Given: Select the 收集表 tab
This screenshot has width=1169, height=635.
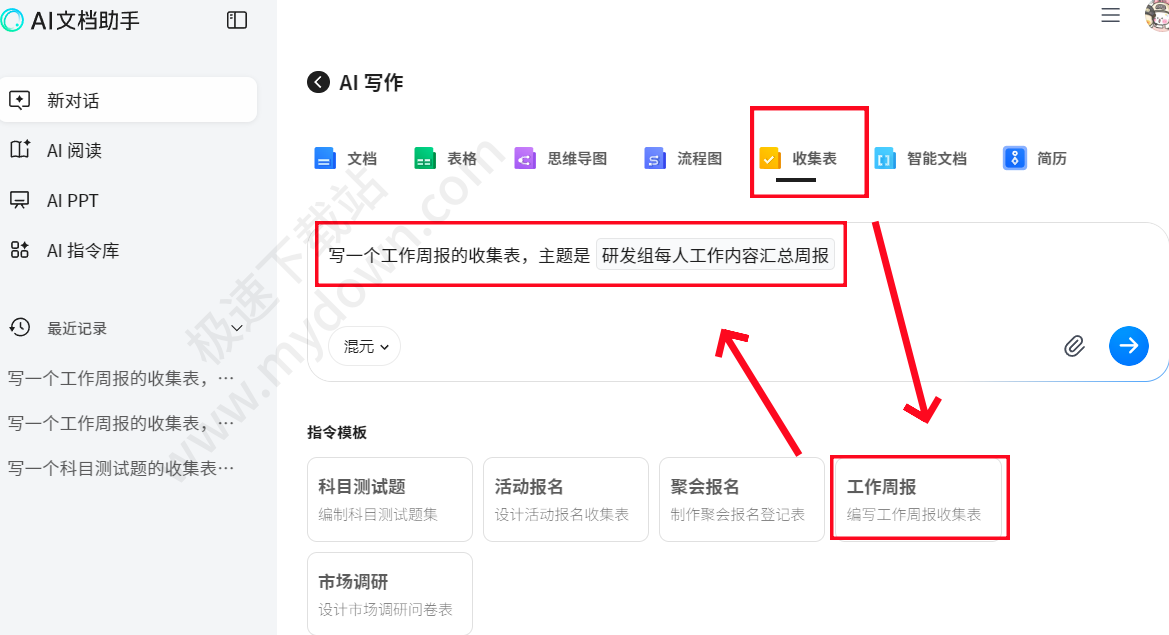Looking at the screenshot, I should 798,158.
